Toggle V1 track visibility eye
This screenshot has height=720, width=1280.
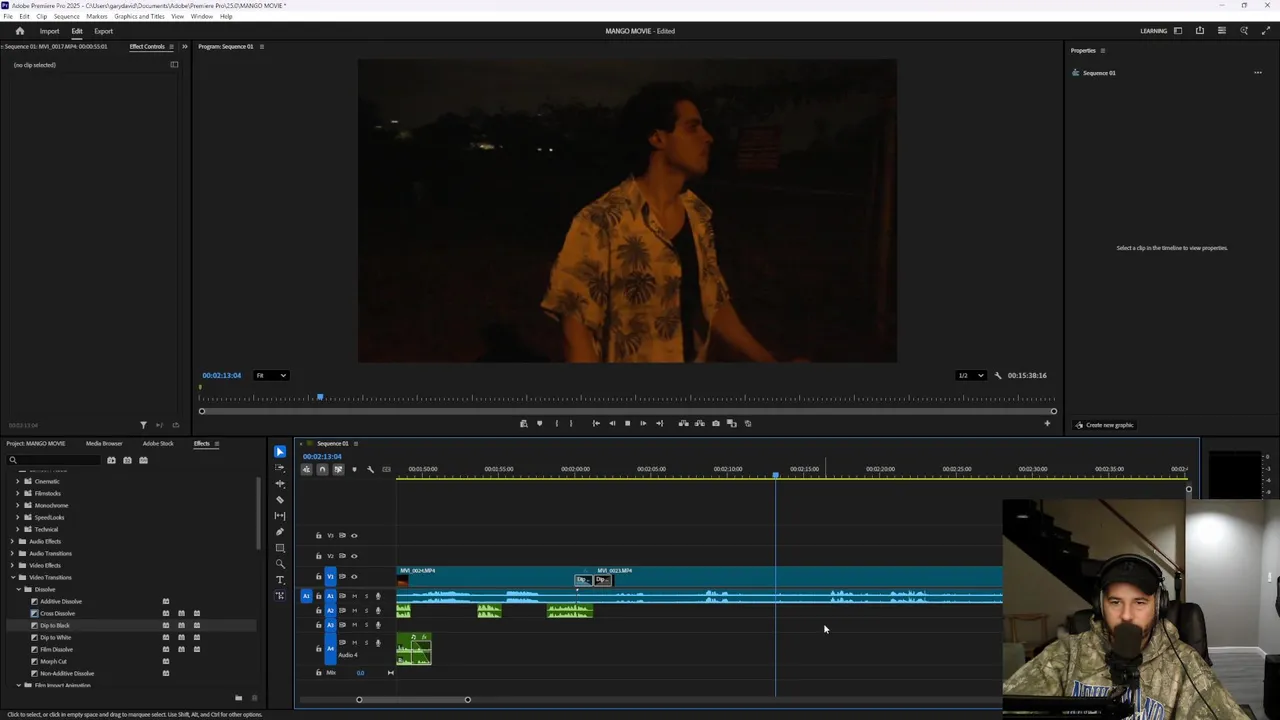click(354, 576)
